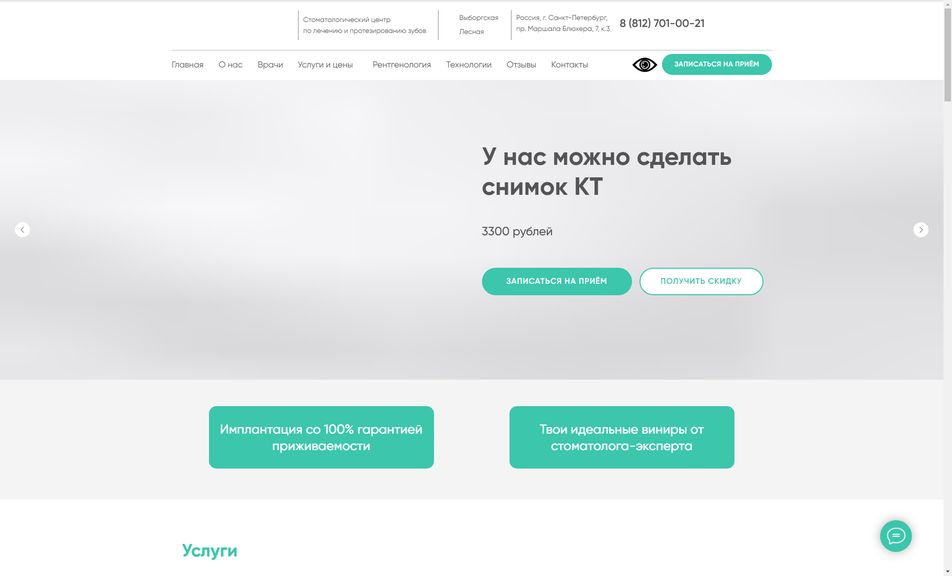
Task: Click header Записаться на приём button
Action: point(716,64)
